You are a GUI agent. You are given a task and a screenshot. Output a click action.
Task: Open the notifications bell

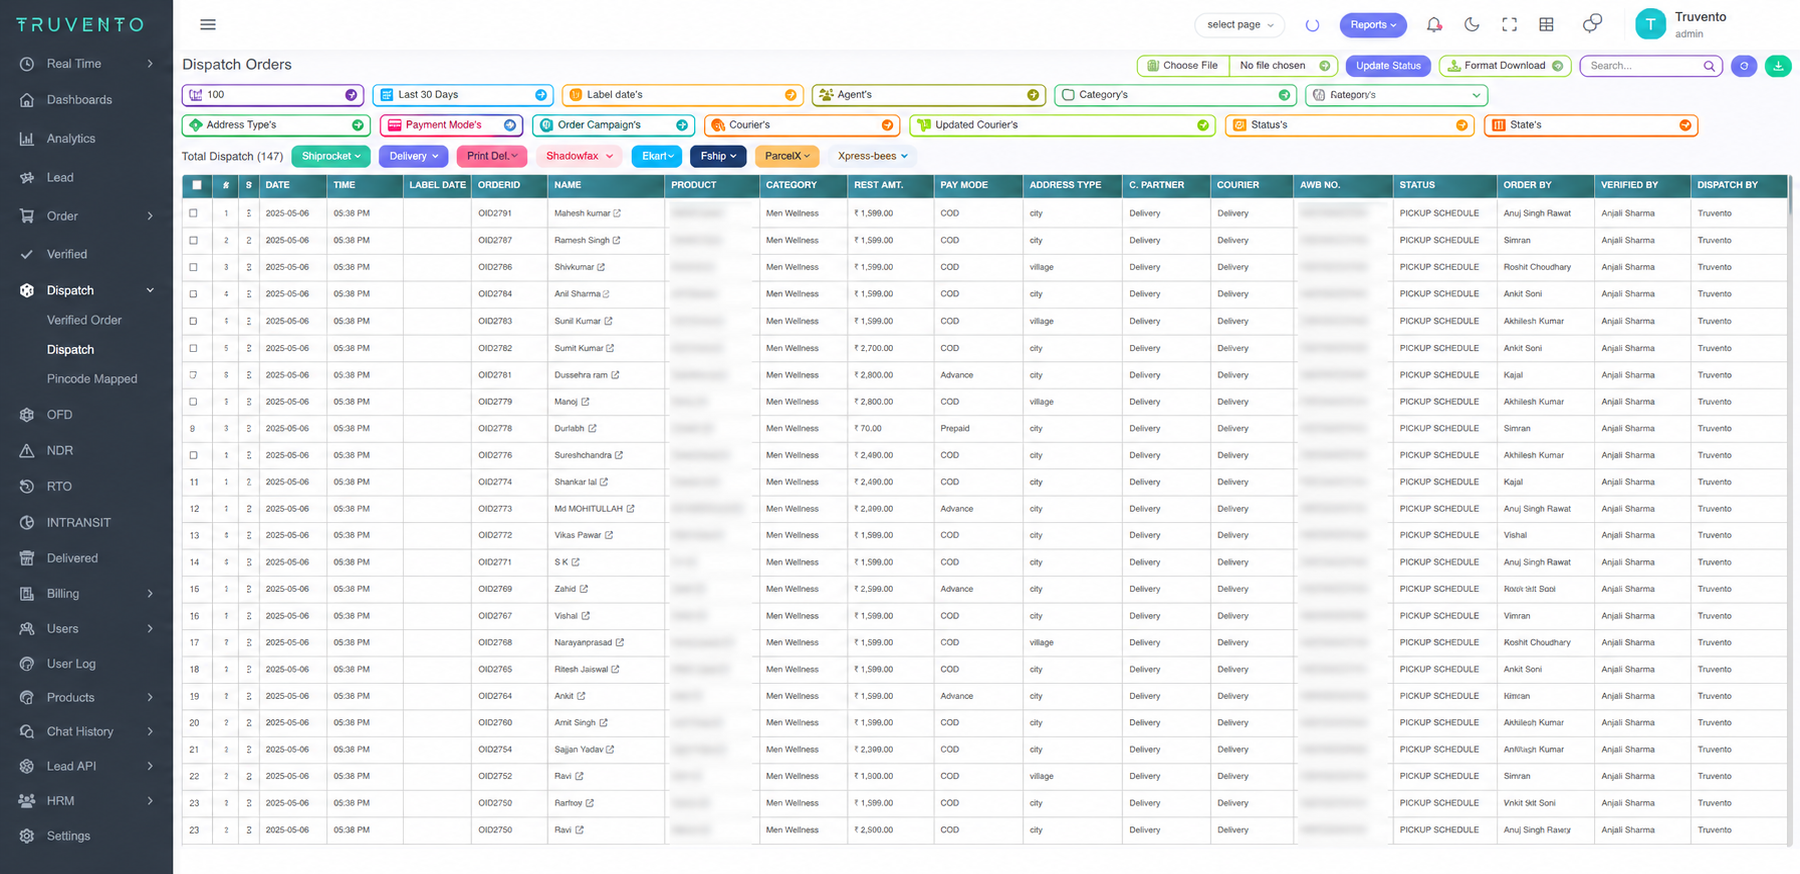click(1434, 25)
